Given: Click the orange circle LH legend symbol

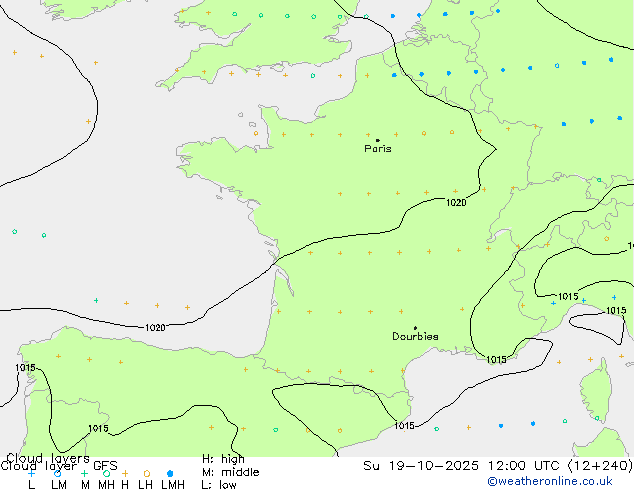Looking at the screenshot, I should click(147, 473).
